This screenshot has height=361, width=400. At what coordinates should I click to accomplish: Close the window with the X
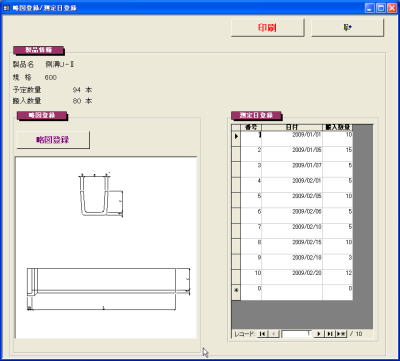(392, 8)
